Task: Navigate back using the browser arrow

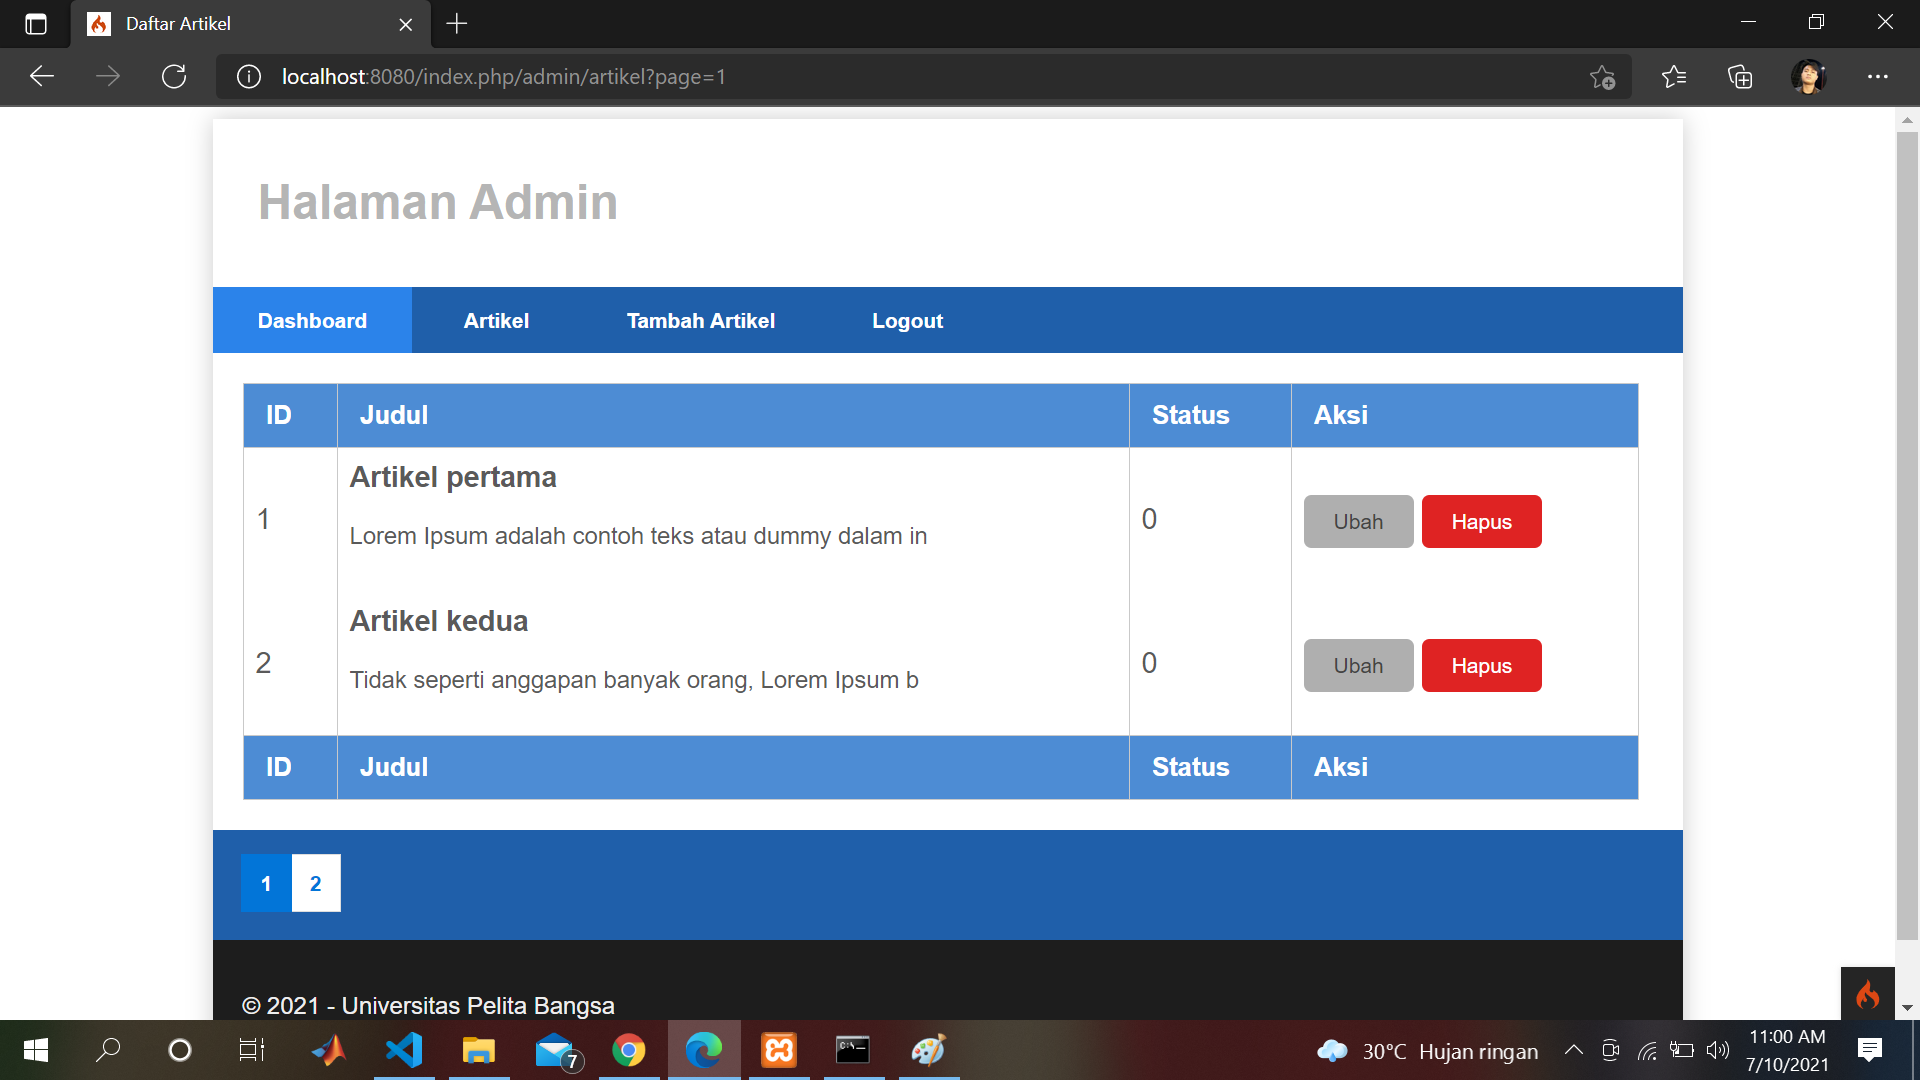Action: point(41,76)
